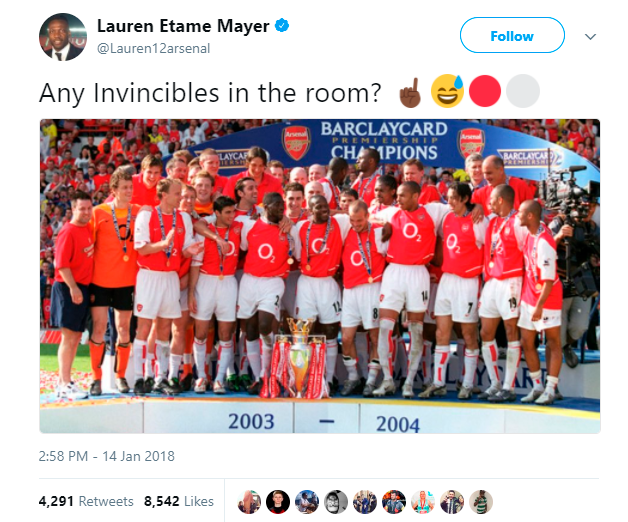Open the Lauren Etame Mayer name link
The width and height of the screenshot is (628, 522).
[x=183, y=26]
